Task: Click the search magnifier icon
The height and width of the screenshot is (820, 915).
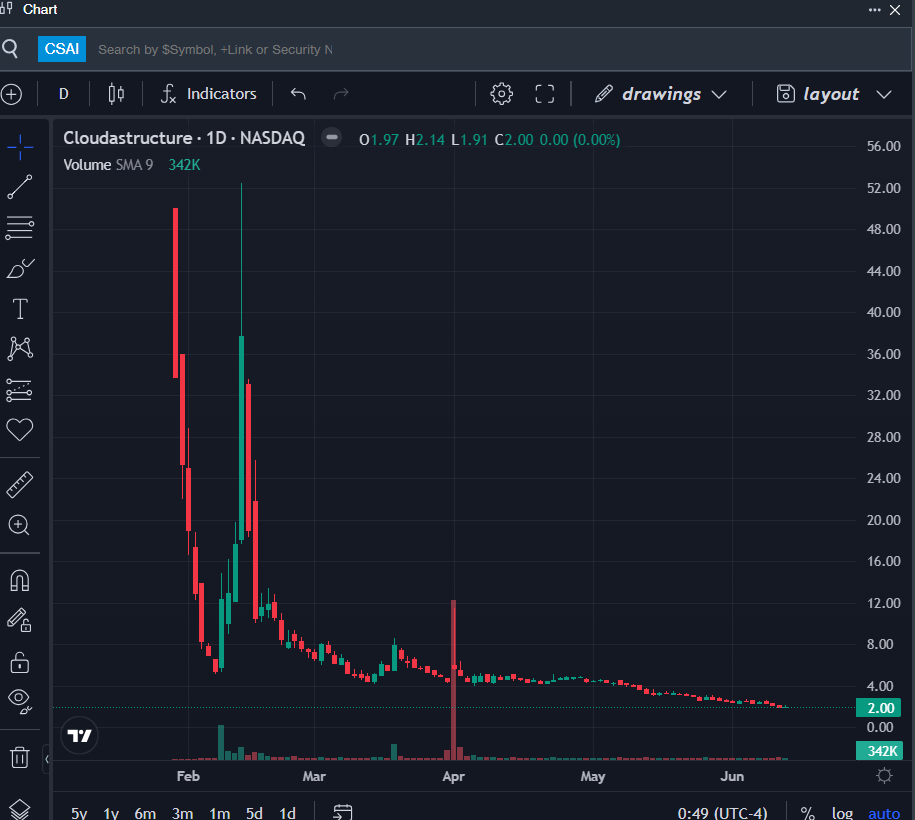Action: point(10,48)
